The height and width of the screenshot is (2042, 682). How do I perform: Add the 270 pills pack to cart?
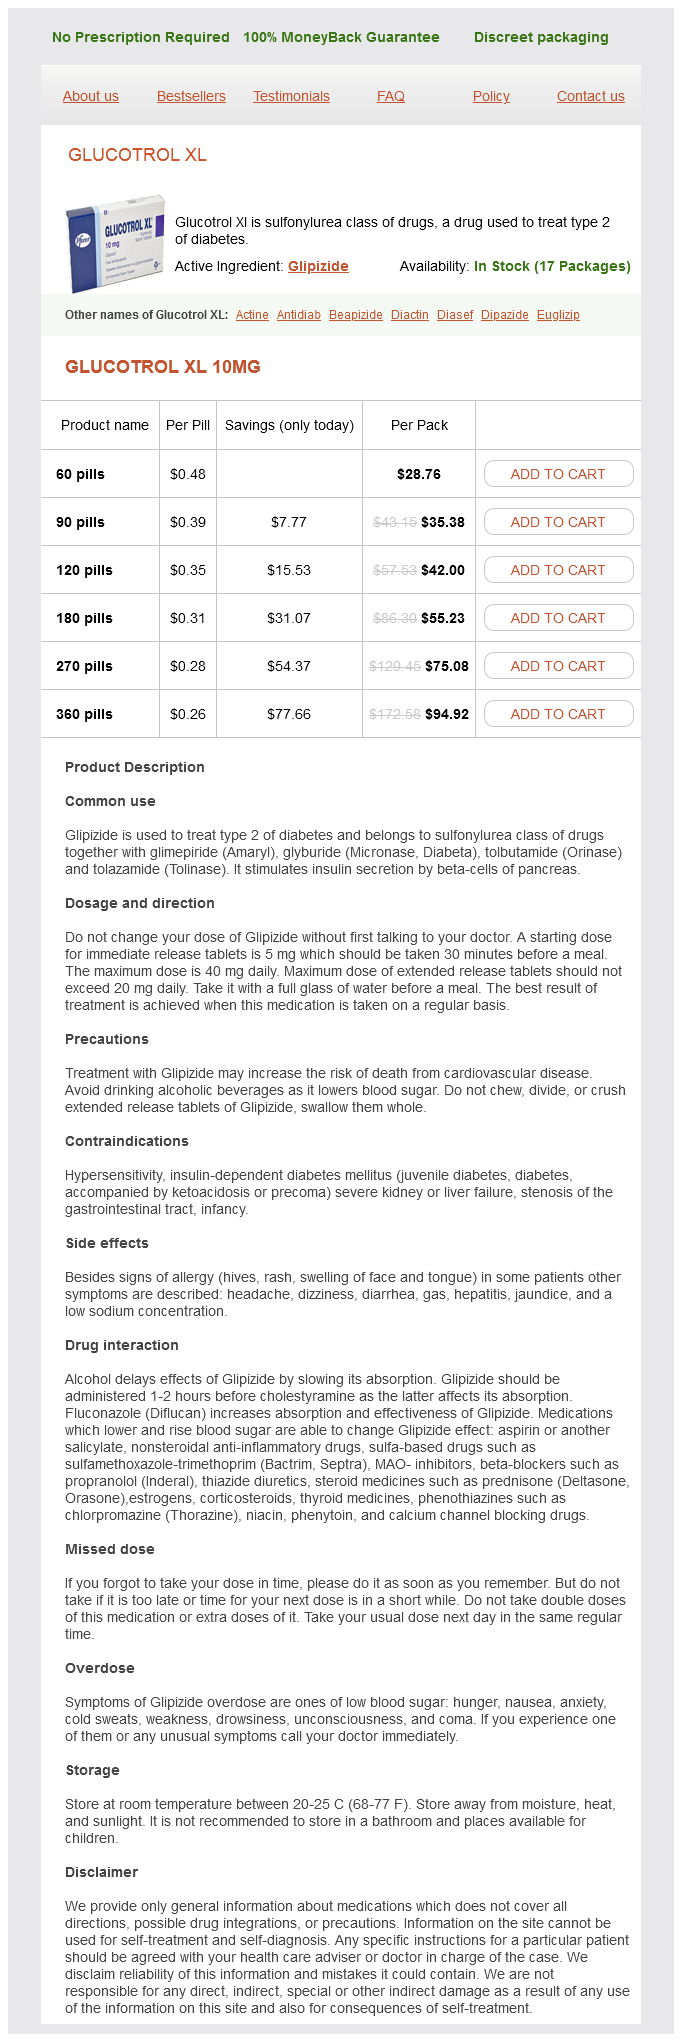click(x=558, y=666)
